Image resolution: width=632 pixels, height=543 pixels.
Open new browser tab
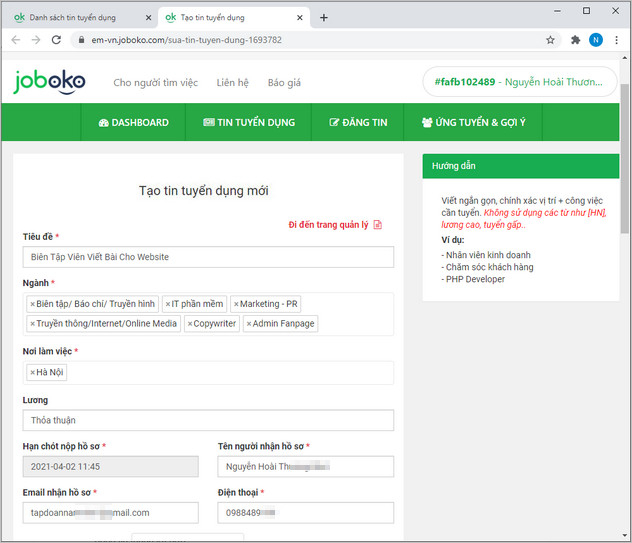coord(324,17)
